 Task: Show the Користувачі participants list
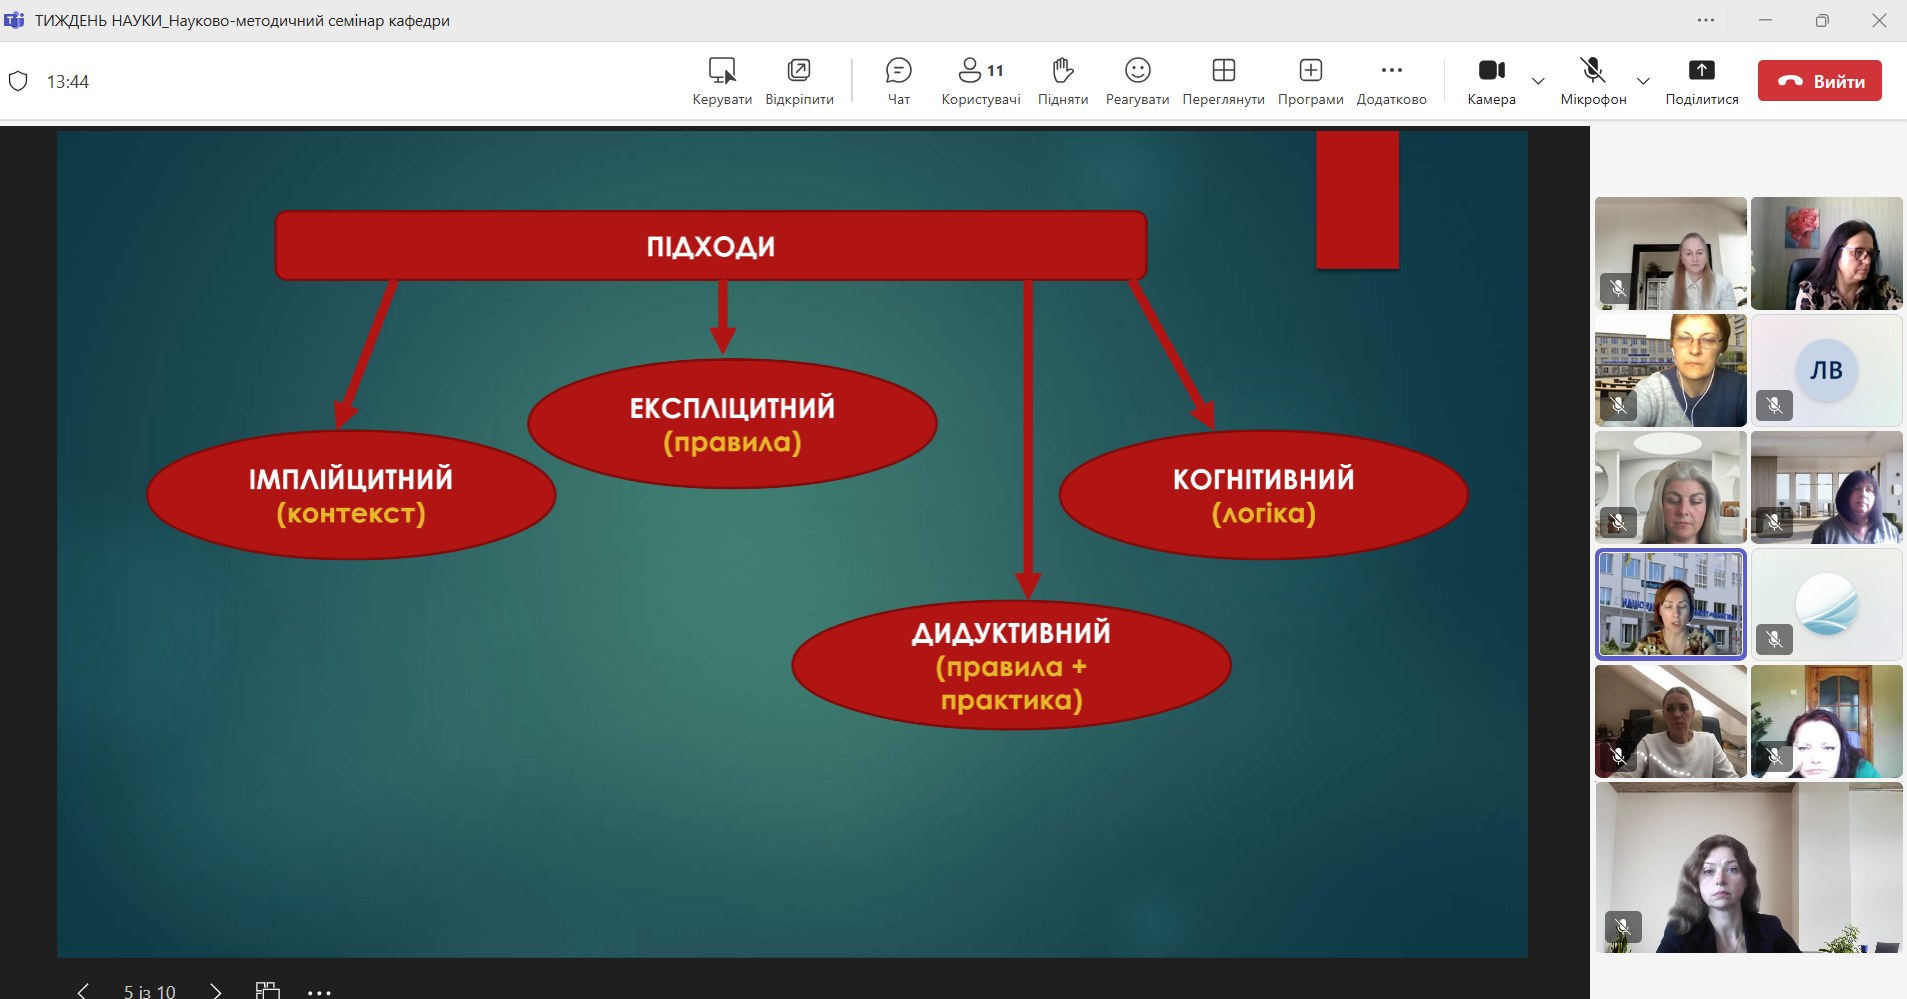[x=980, y=80]
